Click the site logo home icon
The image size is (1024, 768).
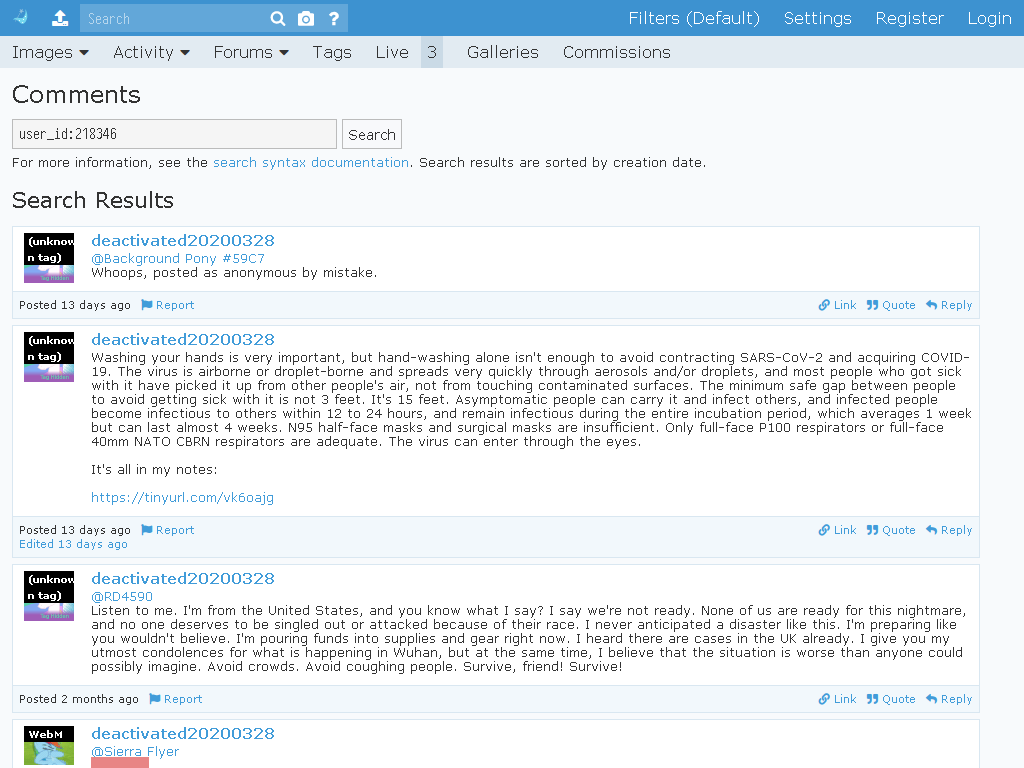(x=21, y=18)
